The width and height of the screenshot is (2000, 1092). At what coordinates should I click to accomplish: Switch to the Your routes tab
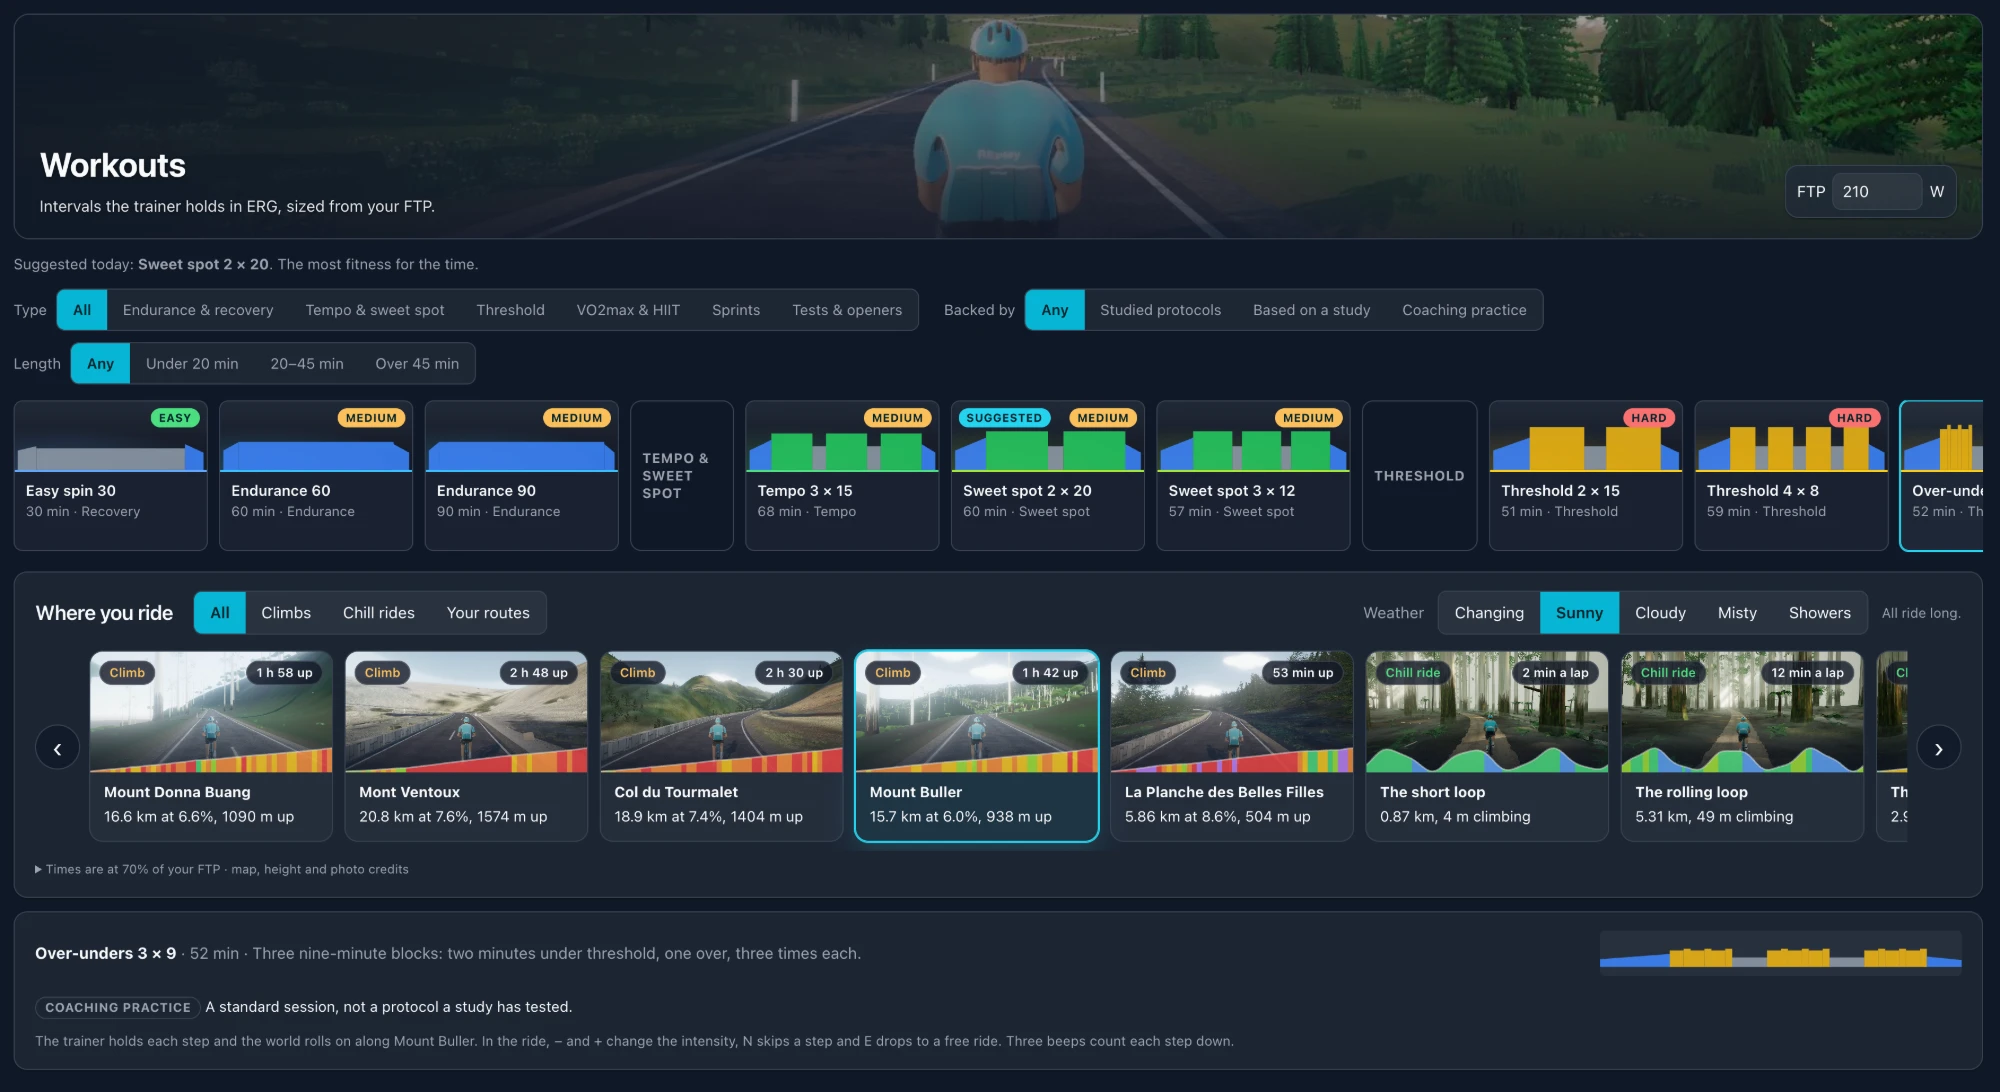(488, 613)
